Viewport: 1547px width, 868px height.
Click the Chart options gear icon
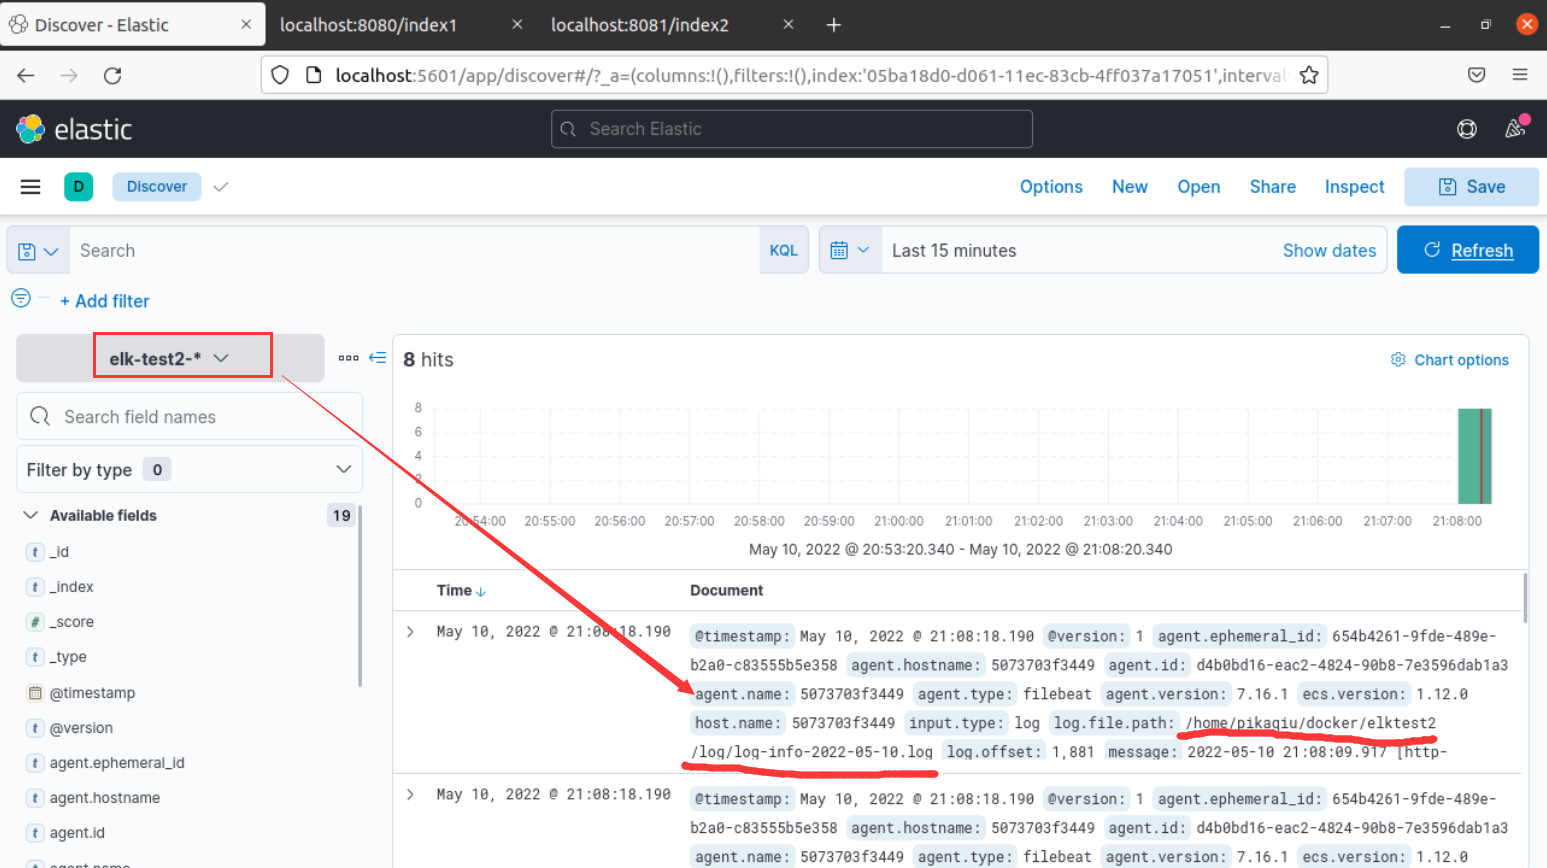pyautogui.click(x=1398, y=359)
